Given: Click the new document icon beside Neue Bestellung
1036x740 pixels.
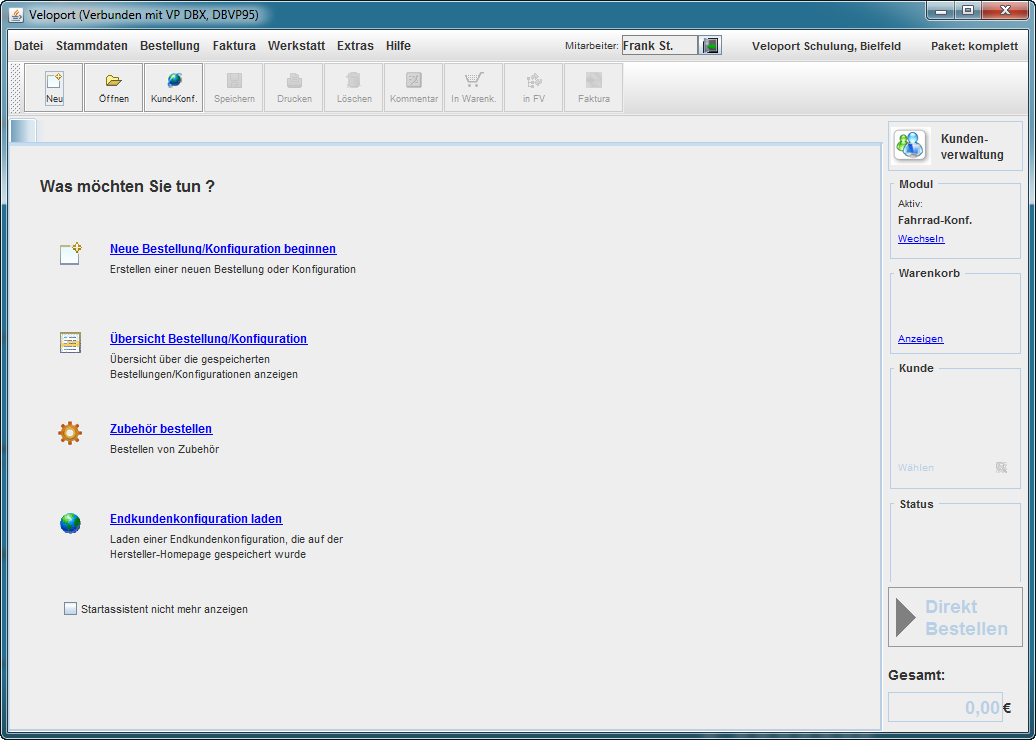Looking at the screenshot, I should pyautogui.click(x=70, y=254).
